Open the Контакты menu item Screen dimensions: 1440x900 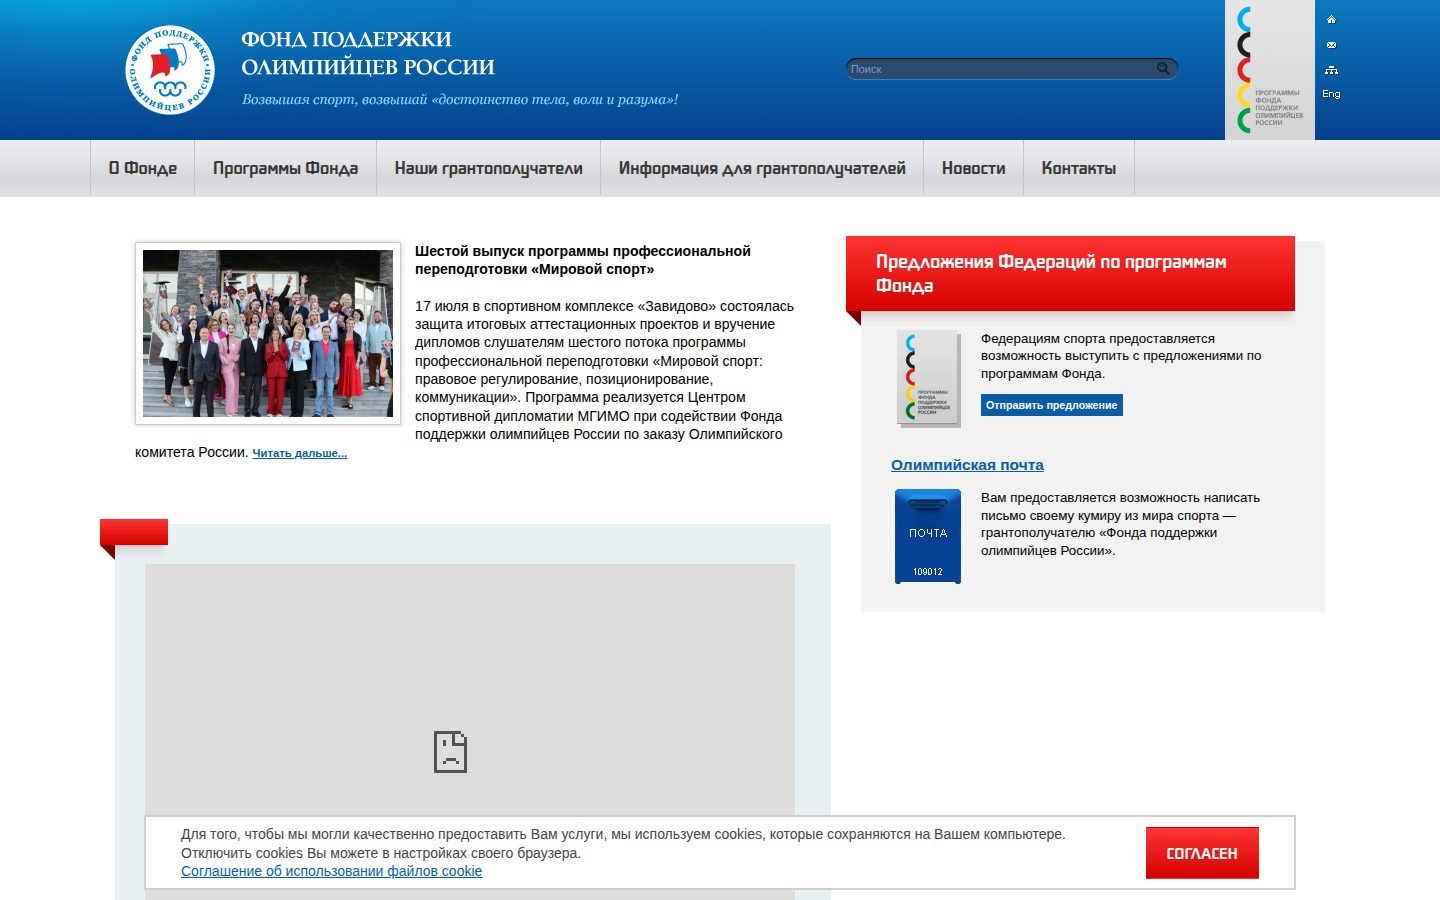point(1079,168)
